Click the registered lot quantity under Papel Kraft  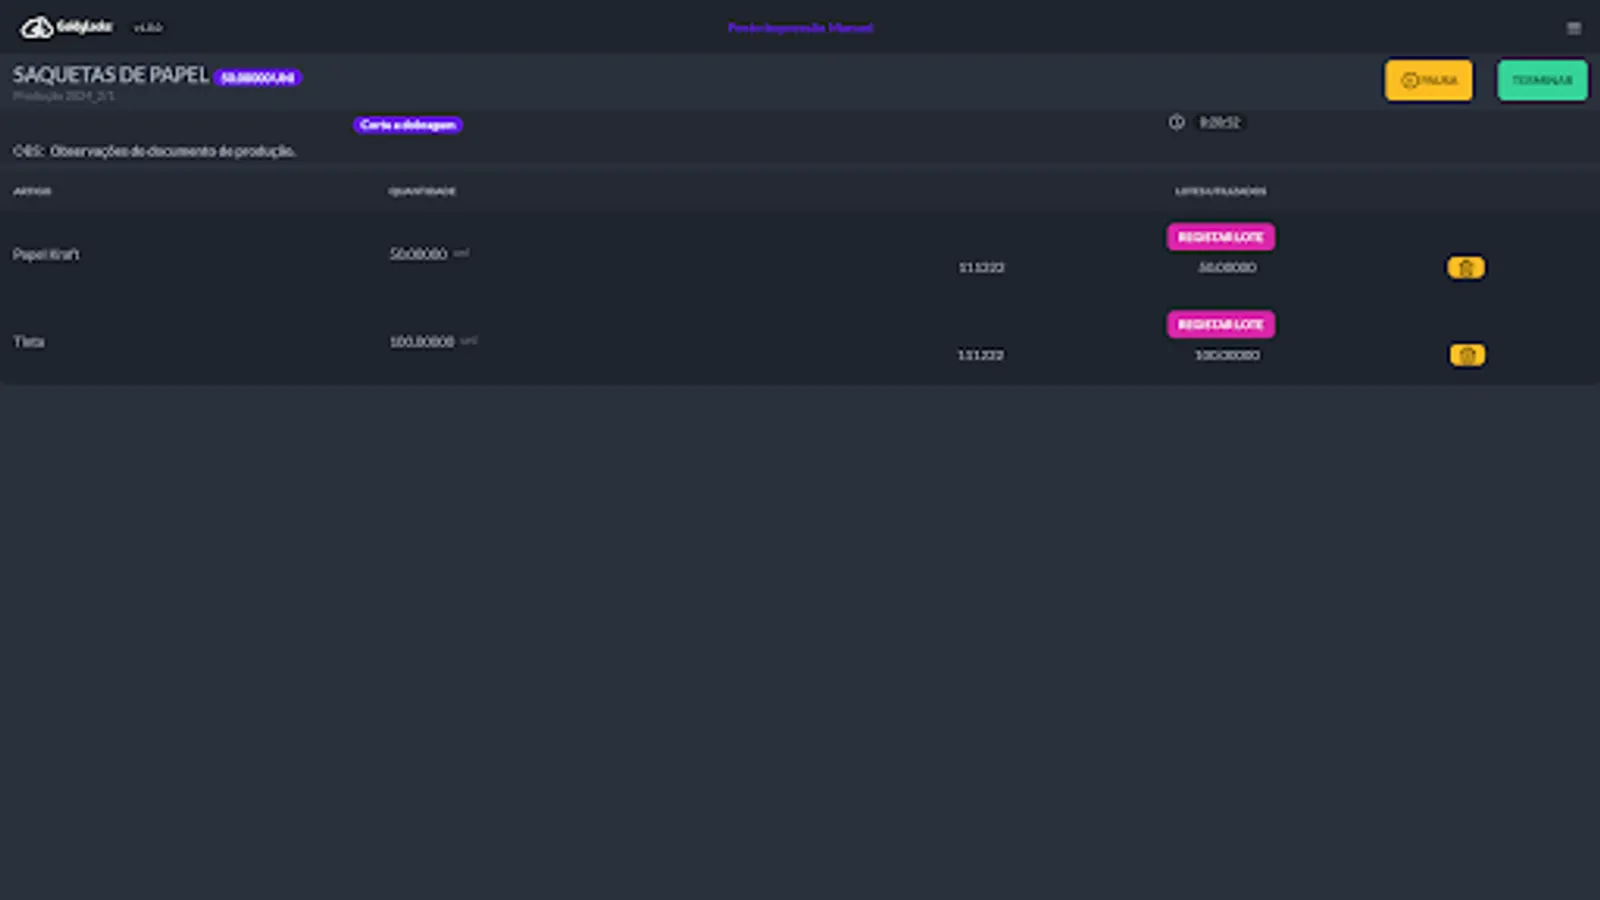click(x=1227, y=268)
